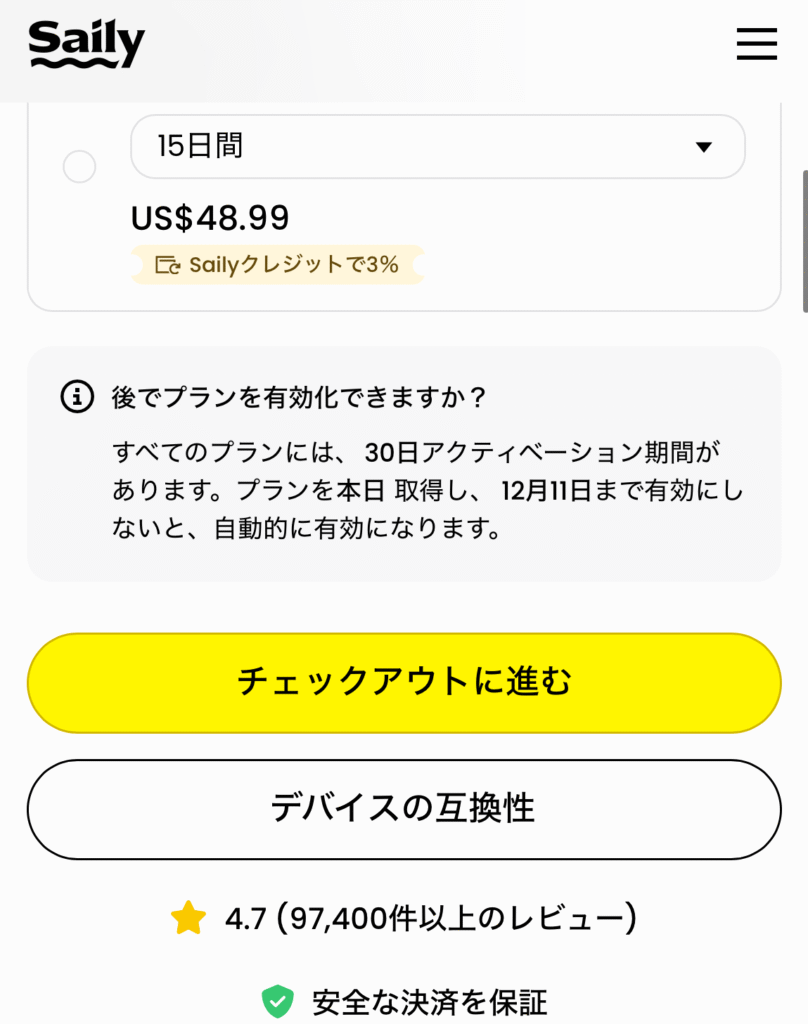Click the green shield checkmark icon
Screen dimensions: 808x1024
[277, 1001]
